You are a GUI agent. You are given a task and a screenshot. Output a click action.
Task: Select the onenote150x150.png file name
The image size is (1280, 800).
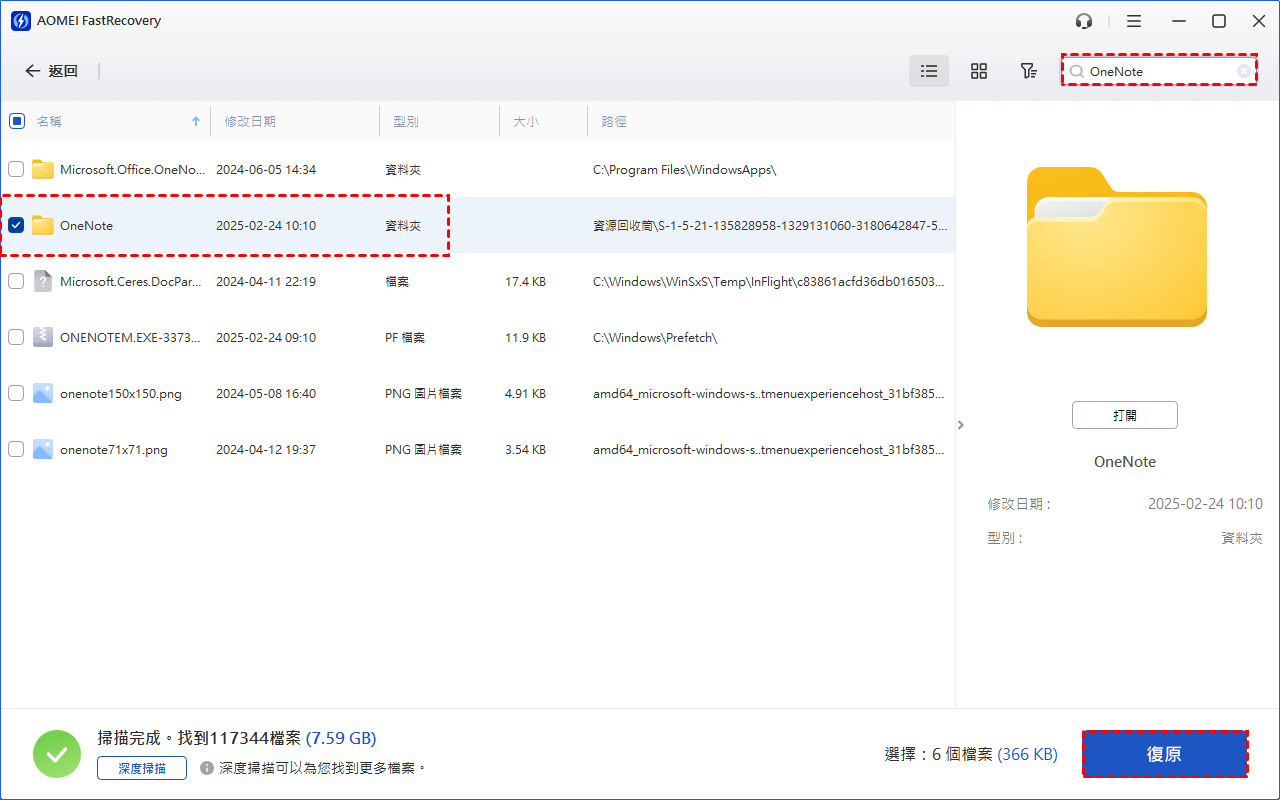(x=121, y=393)
